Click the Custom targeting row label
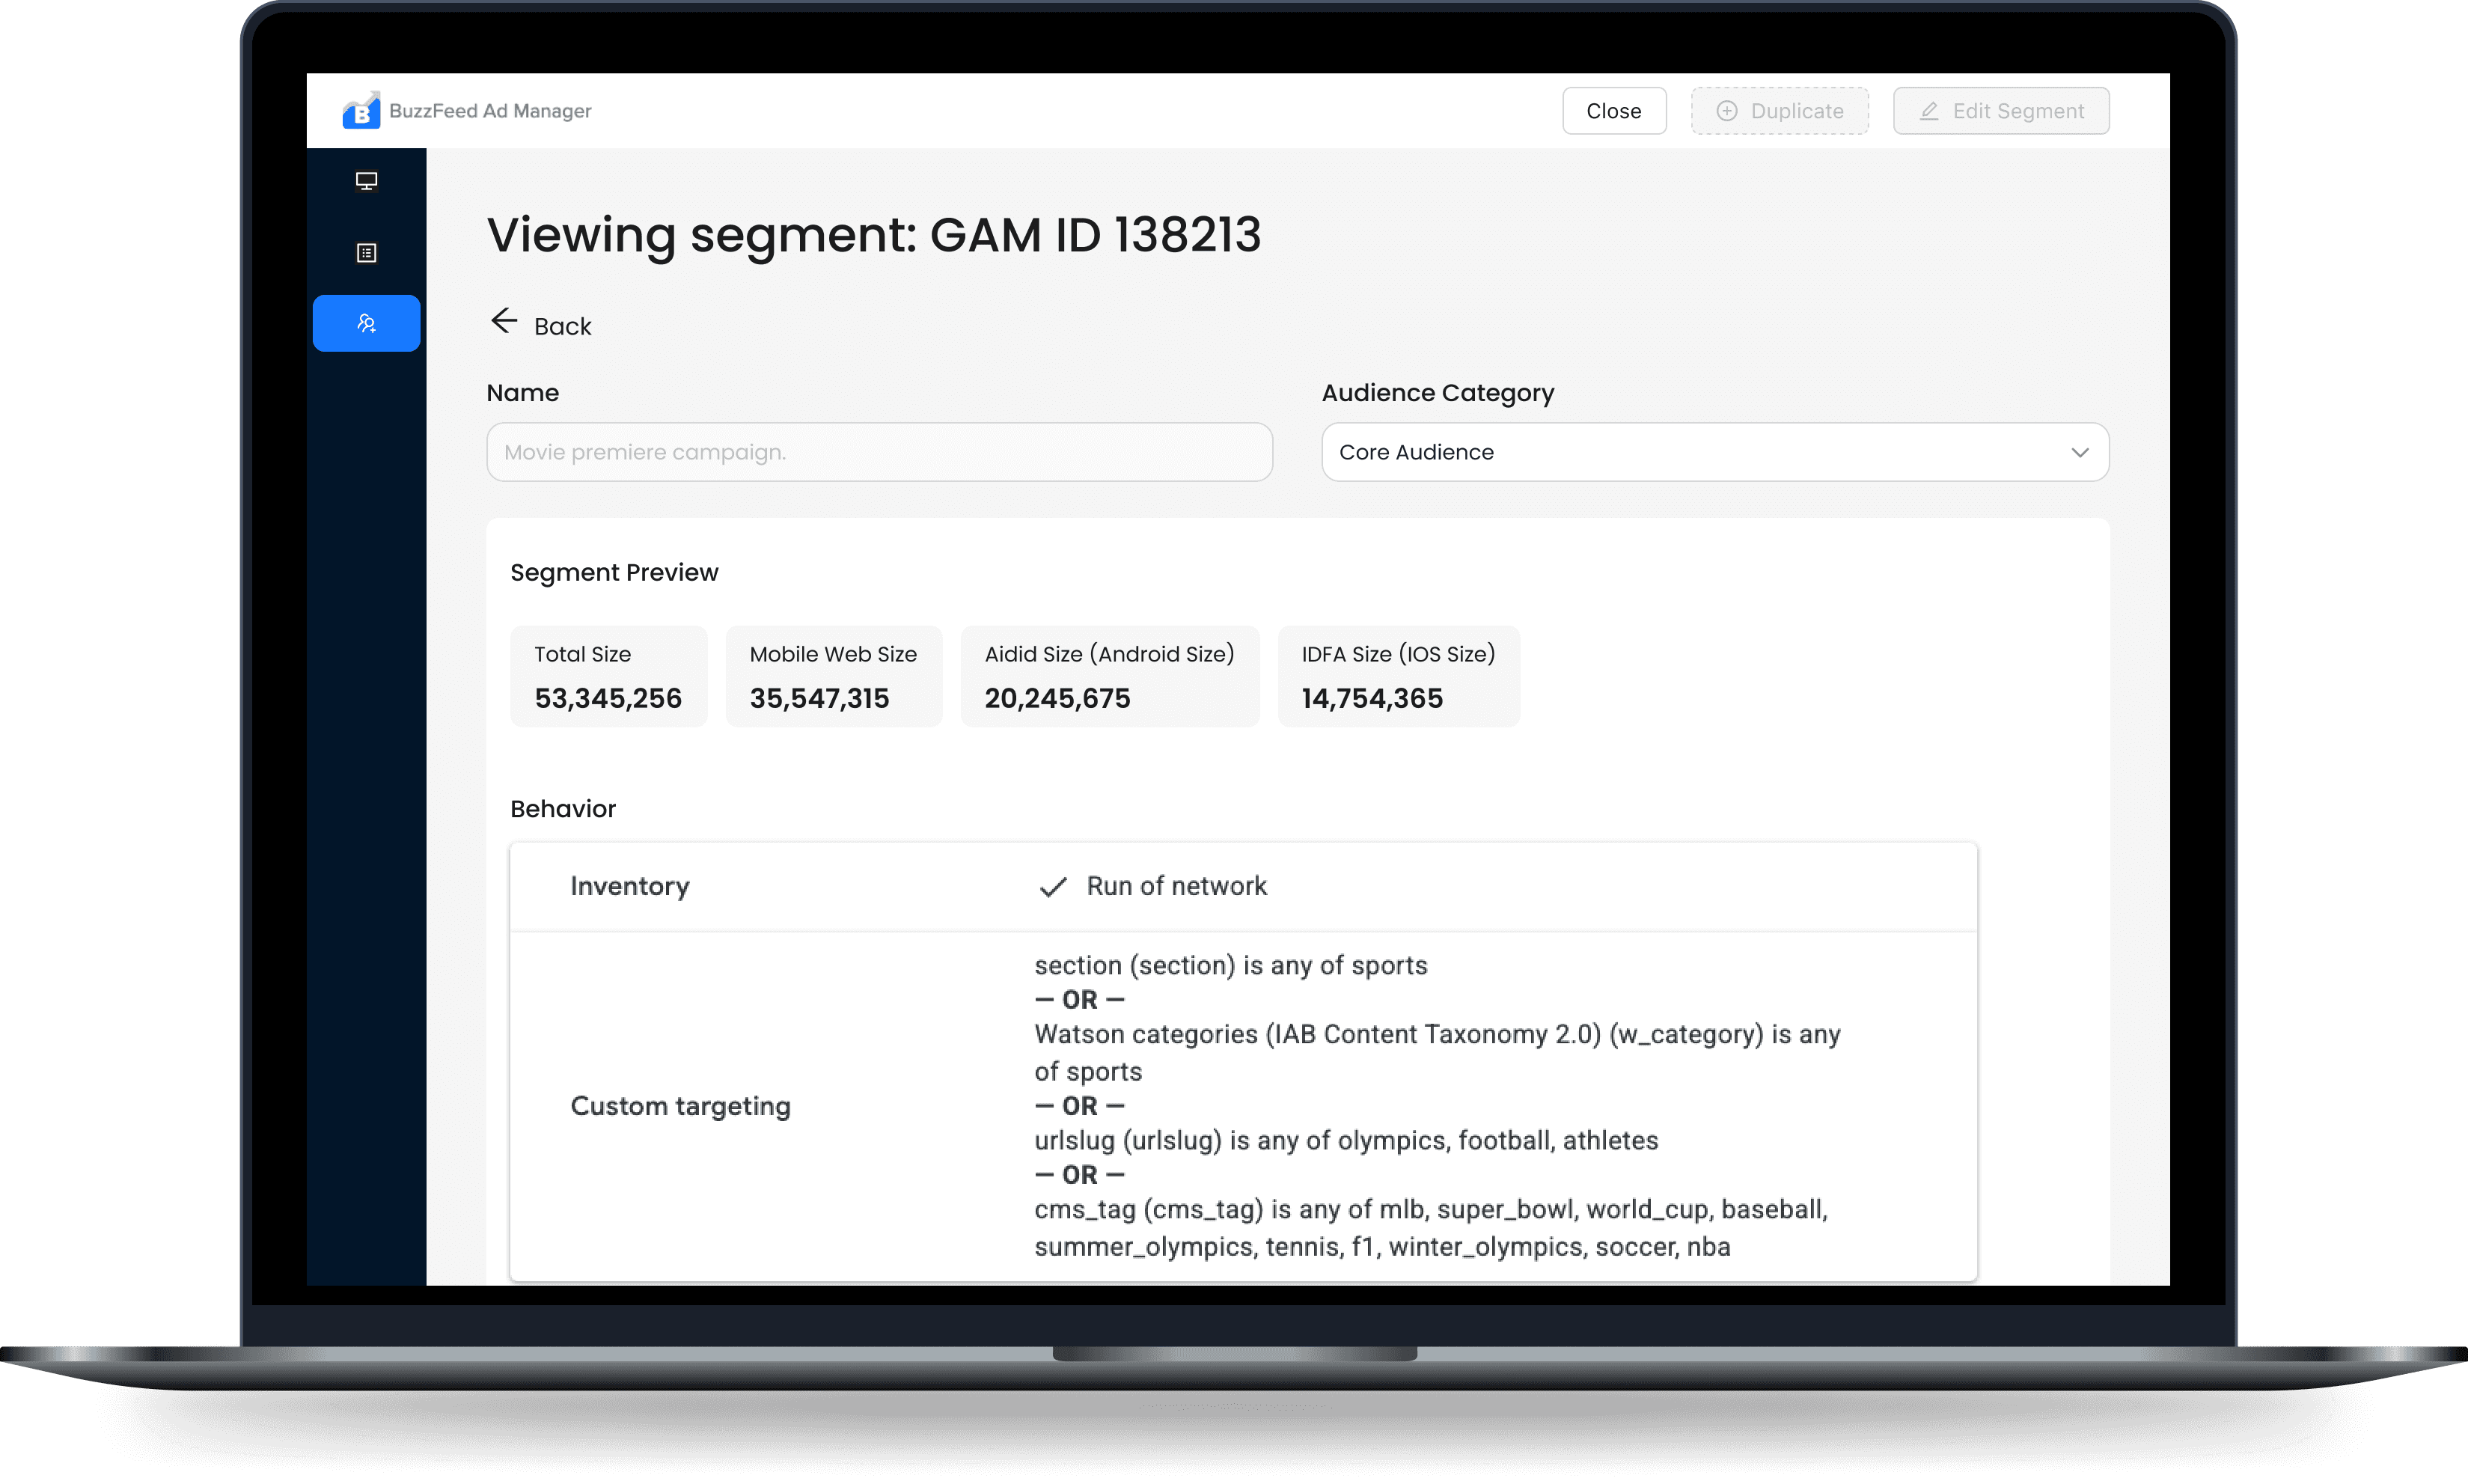 click(x=680, y=1106)
